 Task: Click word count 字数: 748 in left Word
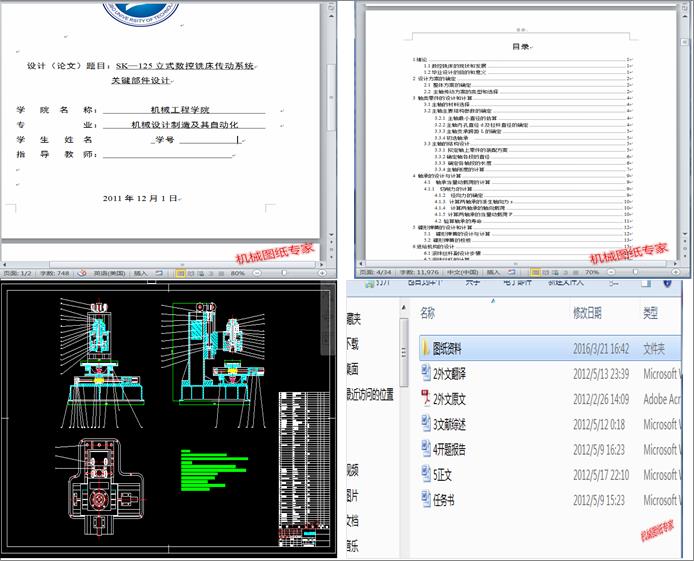(x=54, y=273)
